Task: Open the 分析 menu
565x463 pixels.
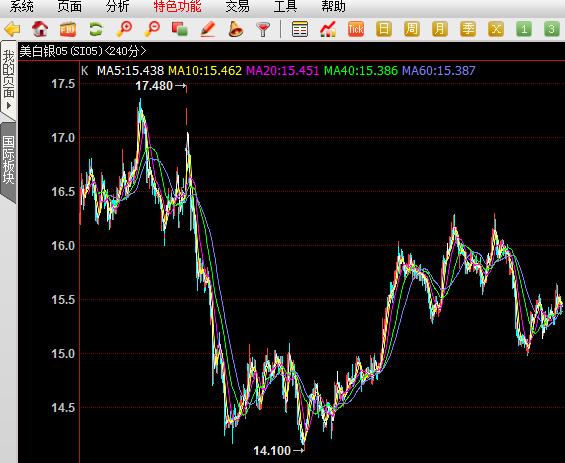Action: tap(117, 6)
